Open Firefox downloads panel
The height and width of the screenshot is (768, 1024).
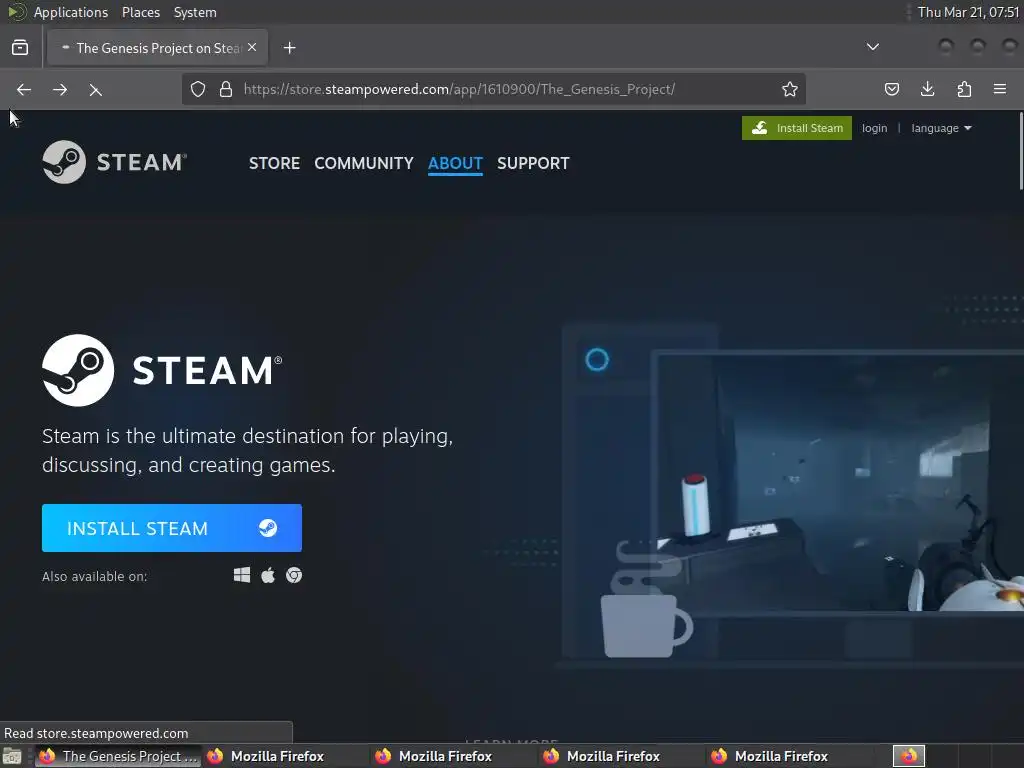(x=927, y=89)
